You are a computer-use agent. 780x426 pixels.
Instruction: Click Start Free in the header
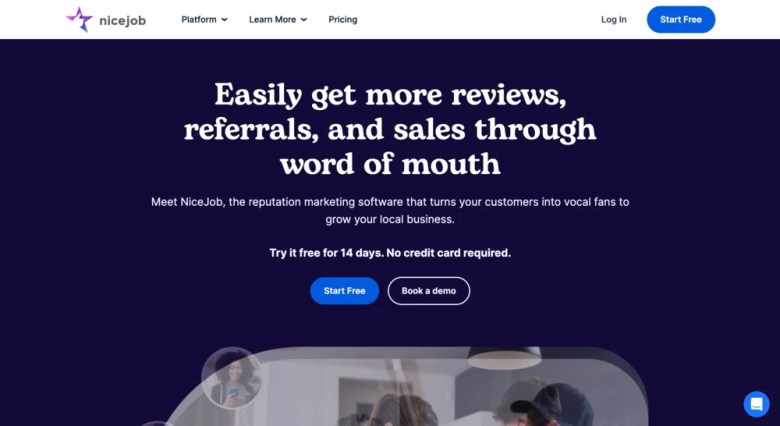point(681,19)
